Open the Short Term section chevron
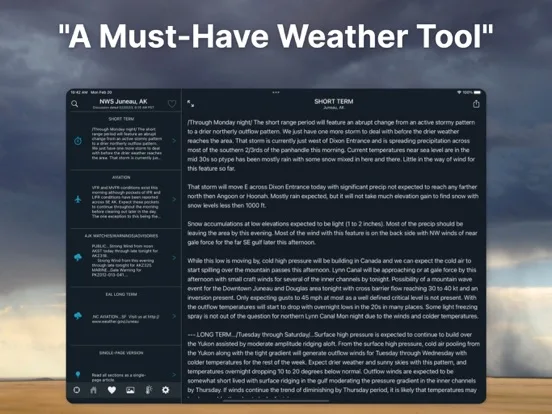Screen dimensions: 552x414 [x=174, y=141]
